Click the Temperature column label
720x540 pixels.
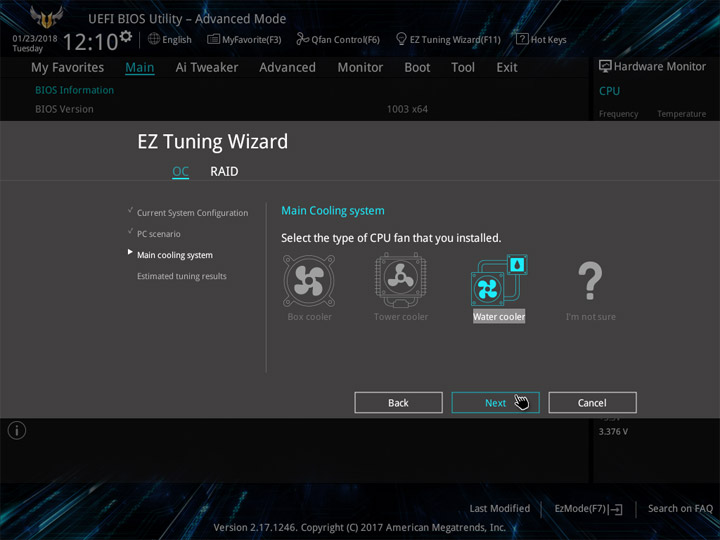681,114
